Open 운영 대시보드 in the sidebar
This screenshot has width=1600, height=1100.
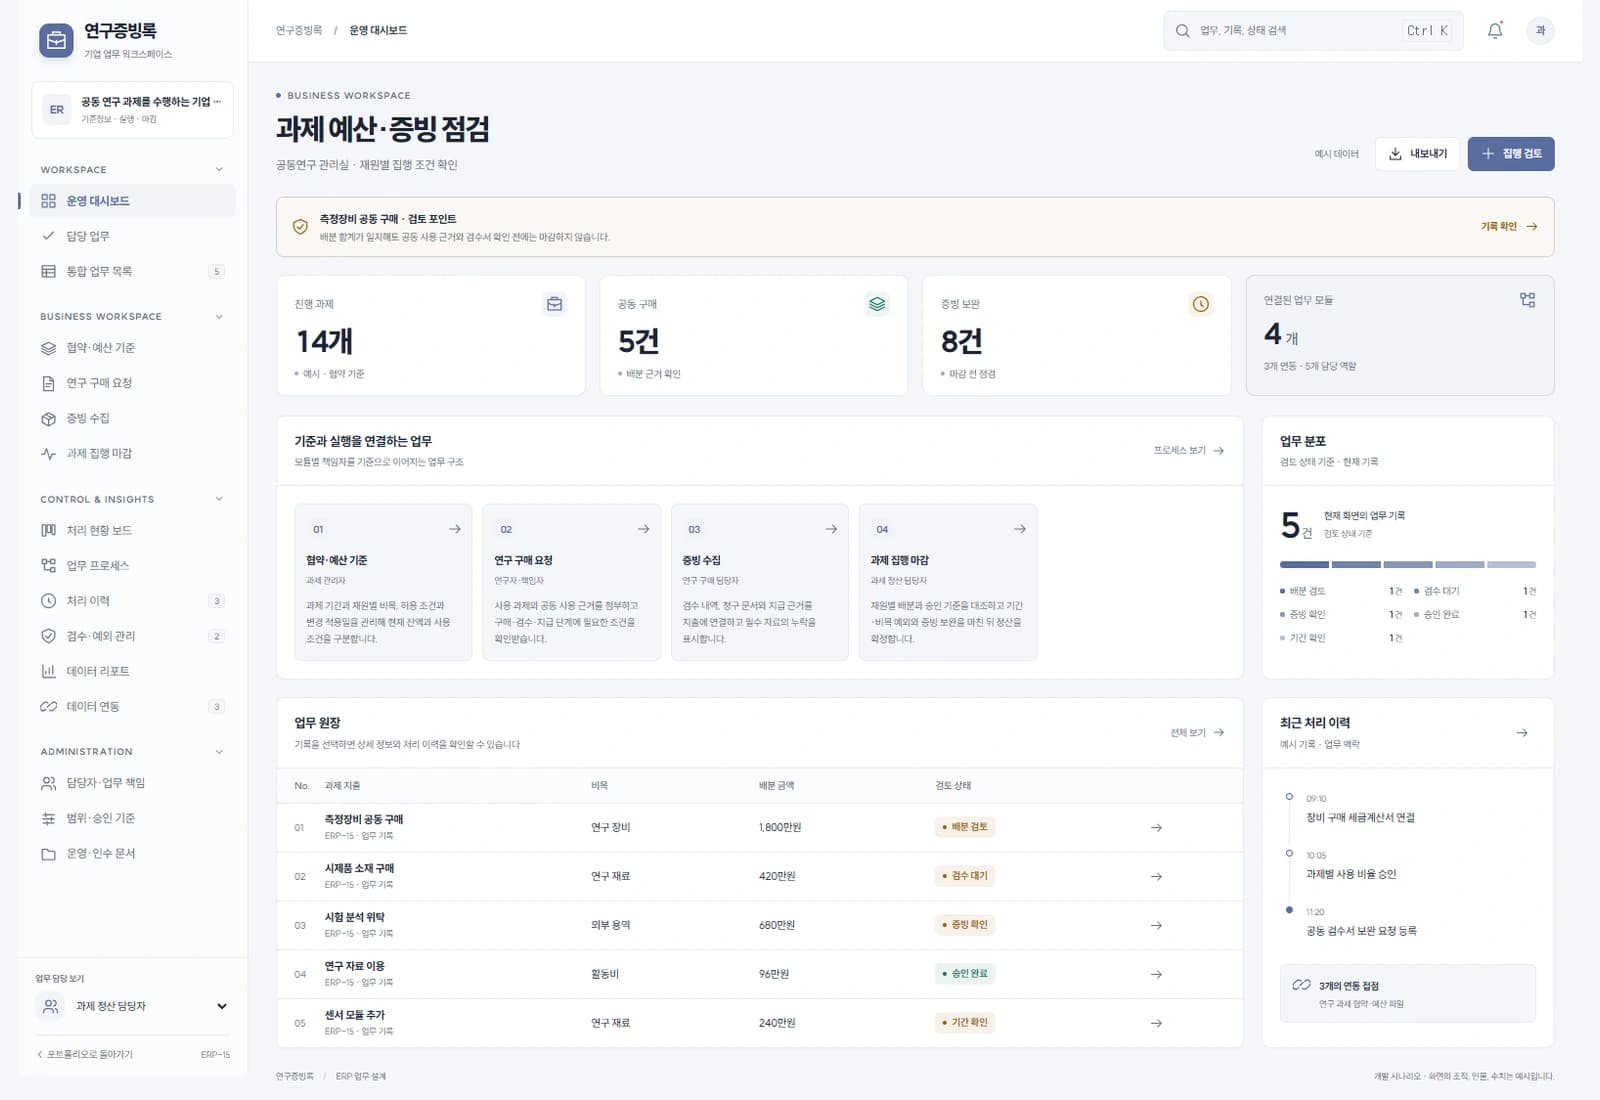133,201
